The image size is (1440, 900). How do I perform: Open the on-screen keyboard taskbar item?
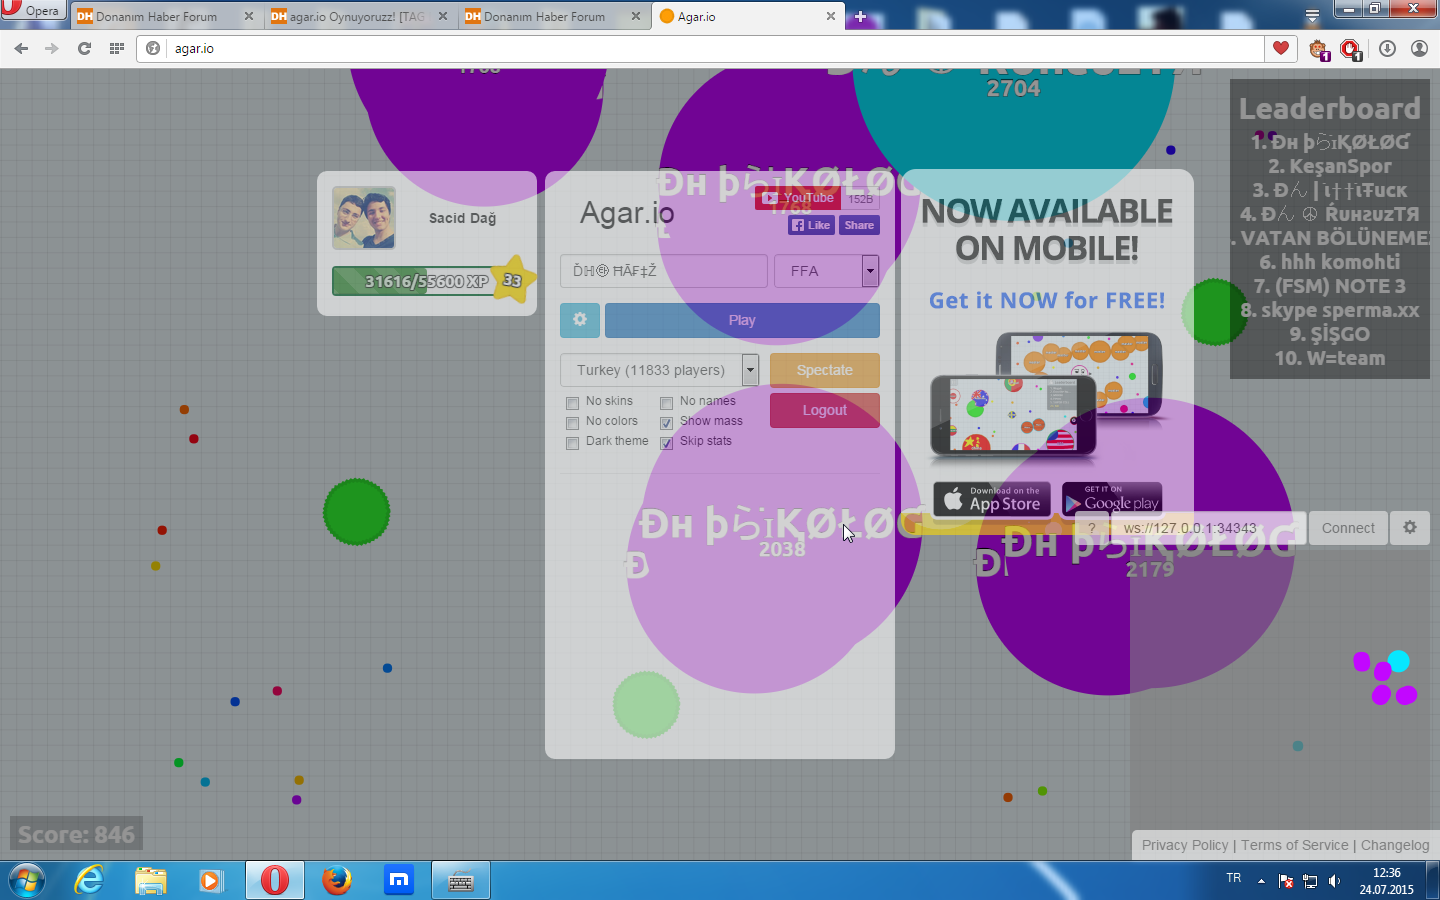(461, 881)
